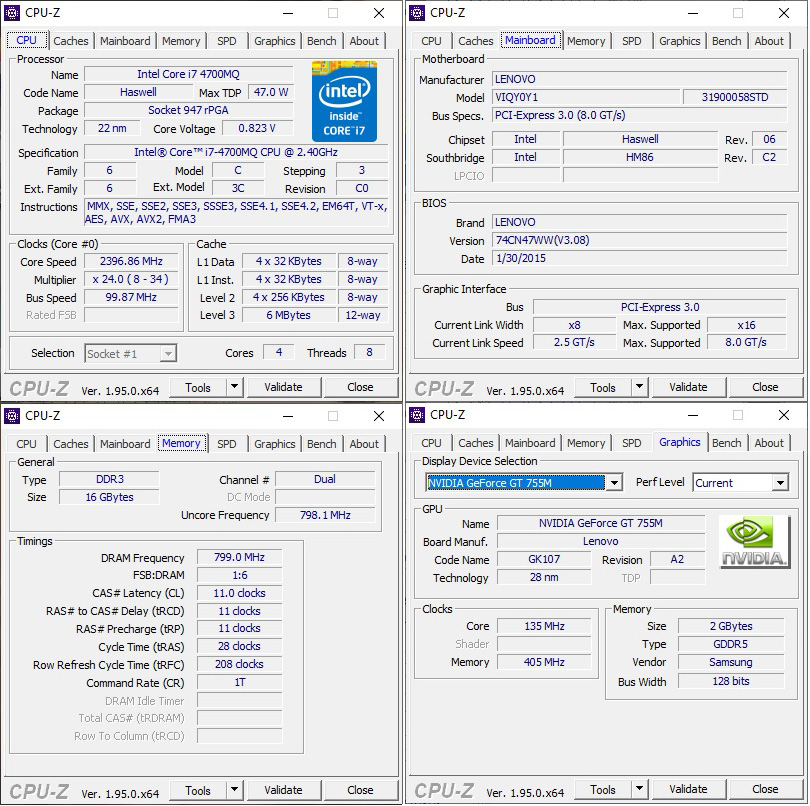810x806 pixels.
Task: Click Validate in the Mainboard window
Action: coord(688,387)
